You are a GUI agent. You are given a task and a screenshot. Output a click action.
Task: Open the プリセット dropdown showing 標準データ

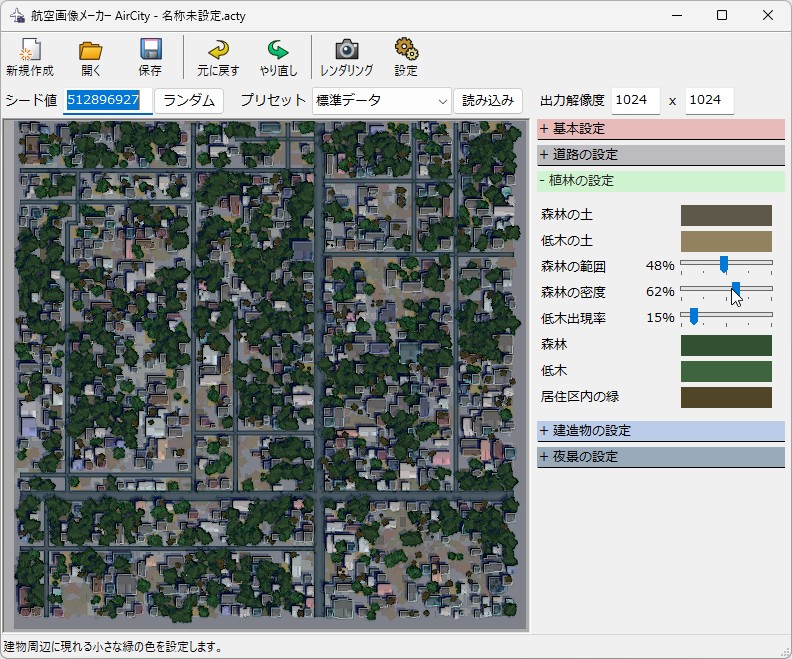coord(381,101)
